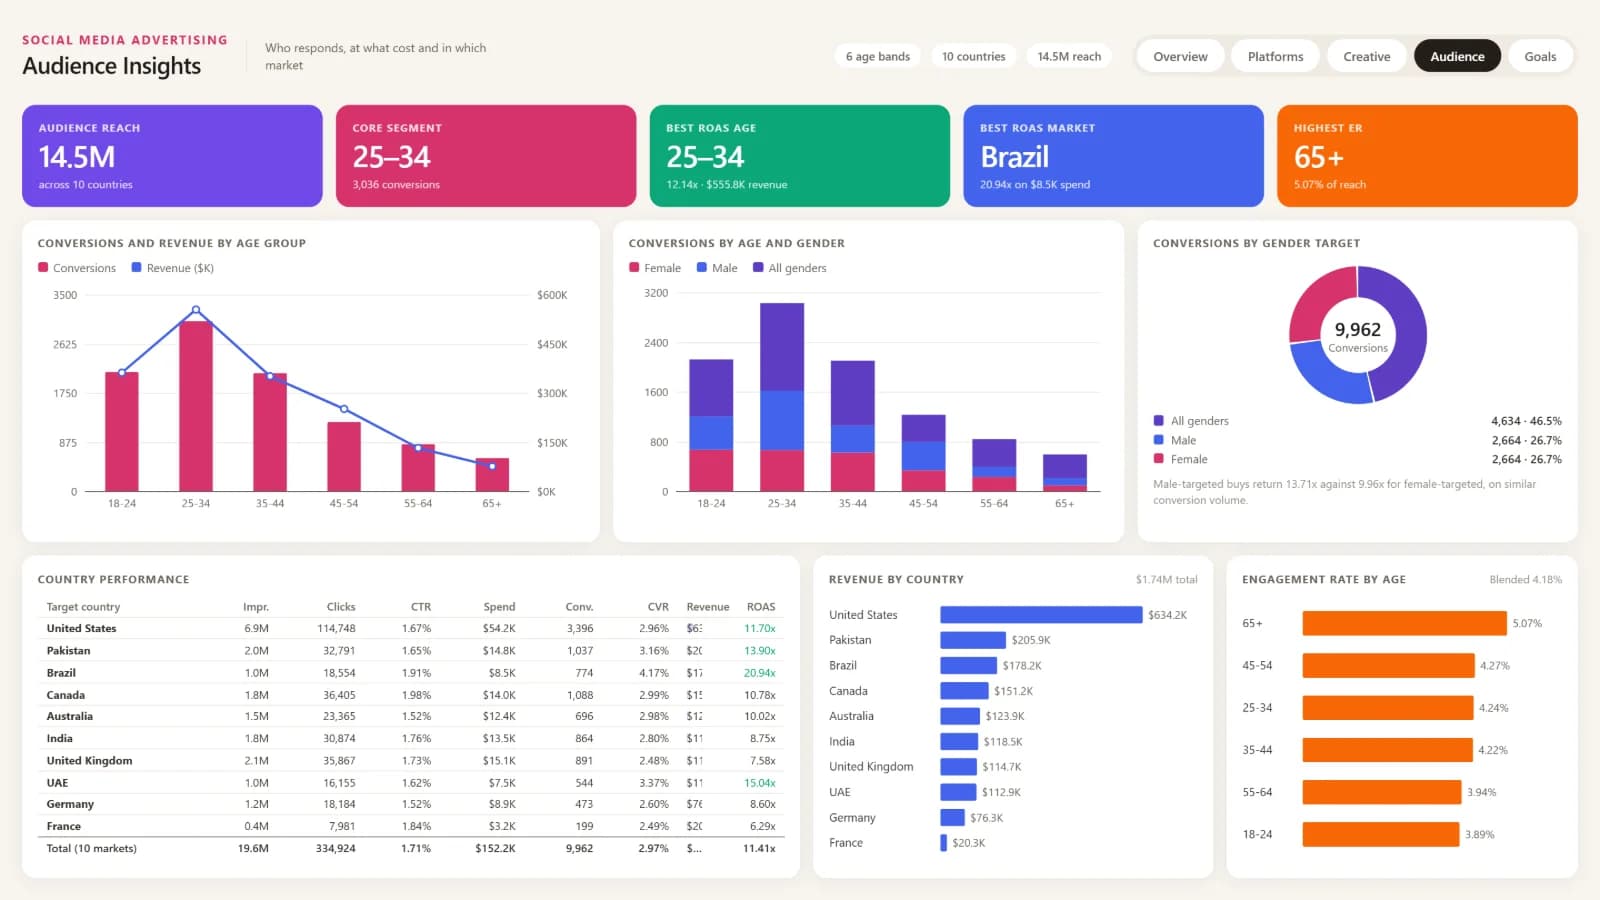The image size is (1600, 900).
Task: Click the Total (10 markets) row
Action: point(411,848)
